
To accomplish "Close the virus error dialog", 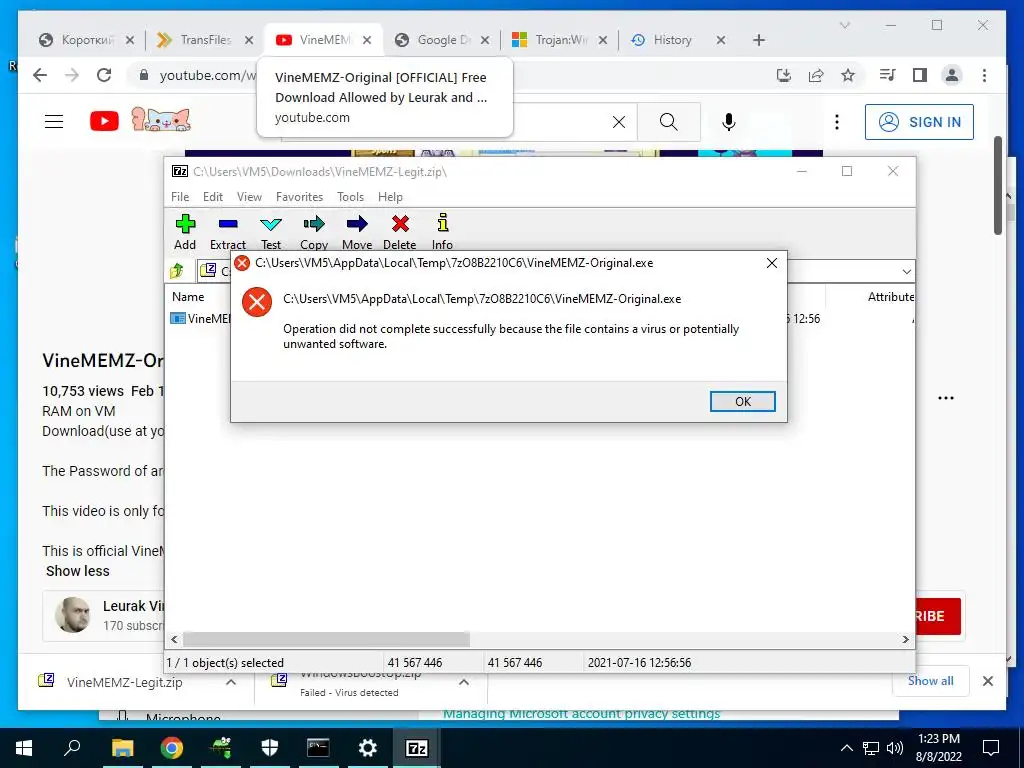I will (772, 263).
